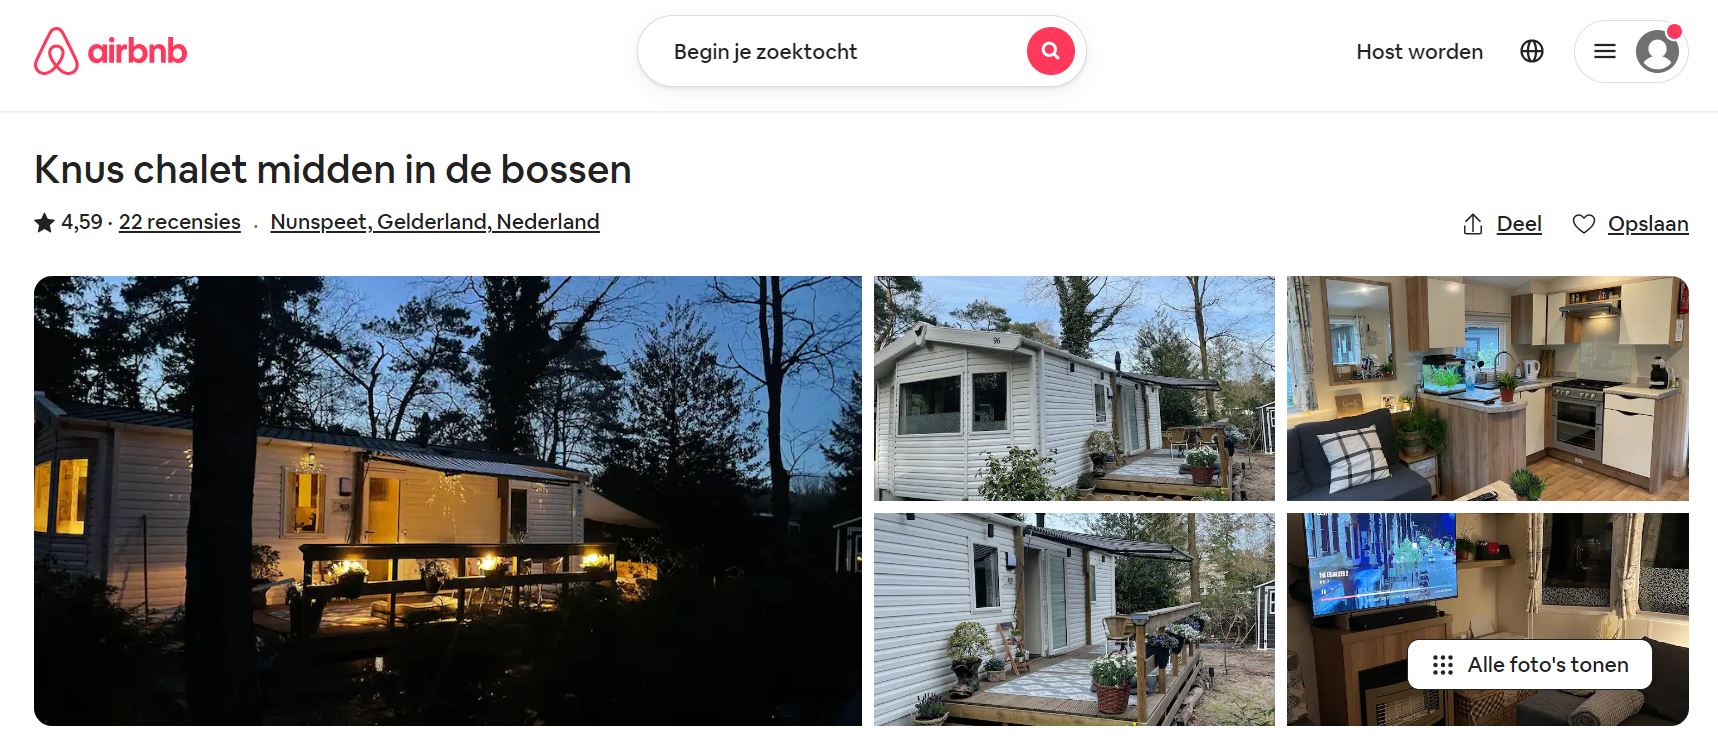
Task: Open the 22 recensies link
Action: 180,222
